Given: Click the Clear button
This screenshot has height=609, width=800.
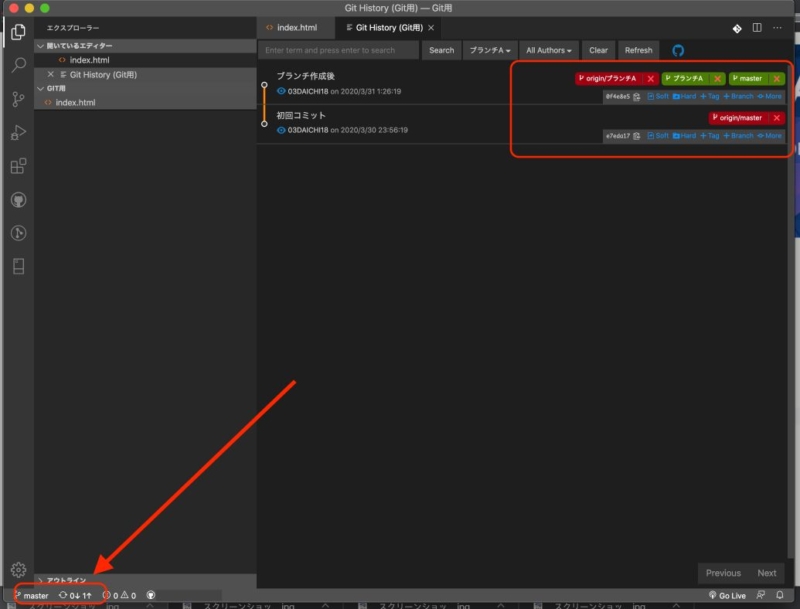Looking at the screenshot, I should (598, 50).
